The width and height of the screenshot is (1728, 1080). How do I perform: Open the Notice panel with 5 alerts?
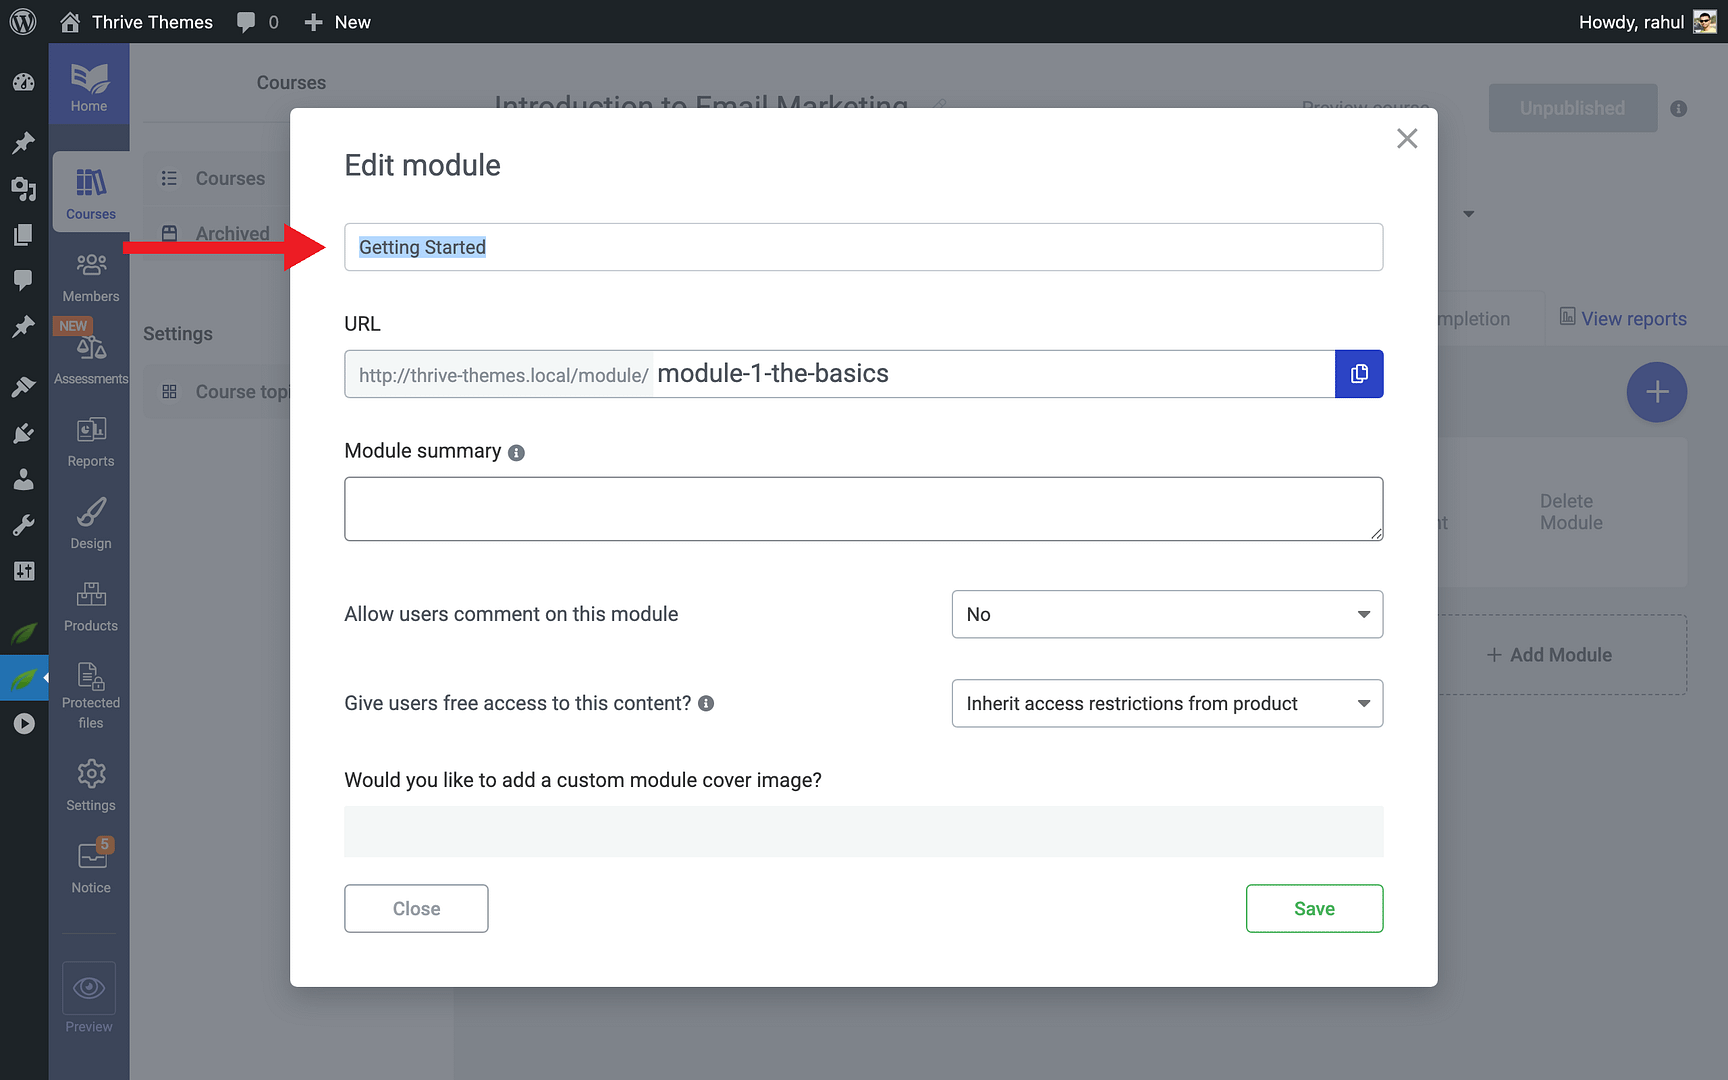[90, 866]
